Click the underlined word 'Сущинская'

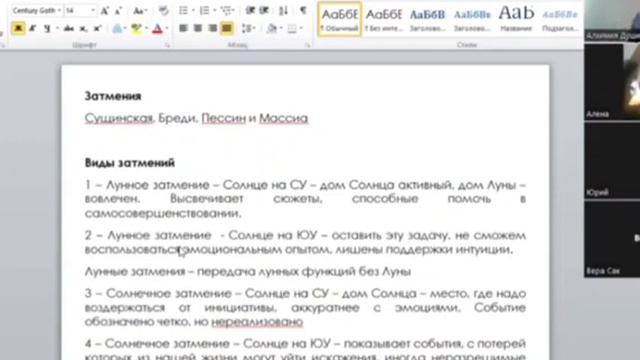coord(119,118)
